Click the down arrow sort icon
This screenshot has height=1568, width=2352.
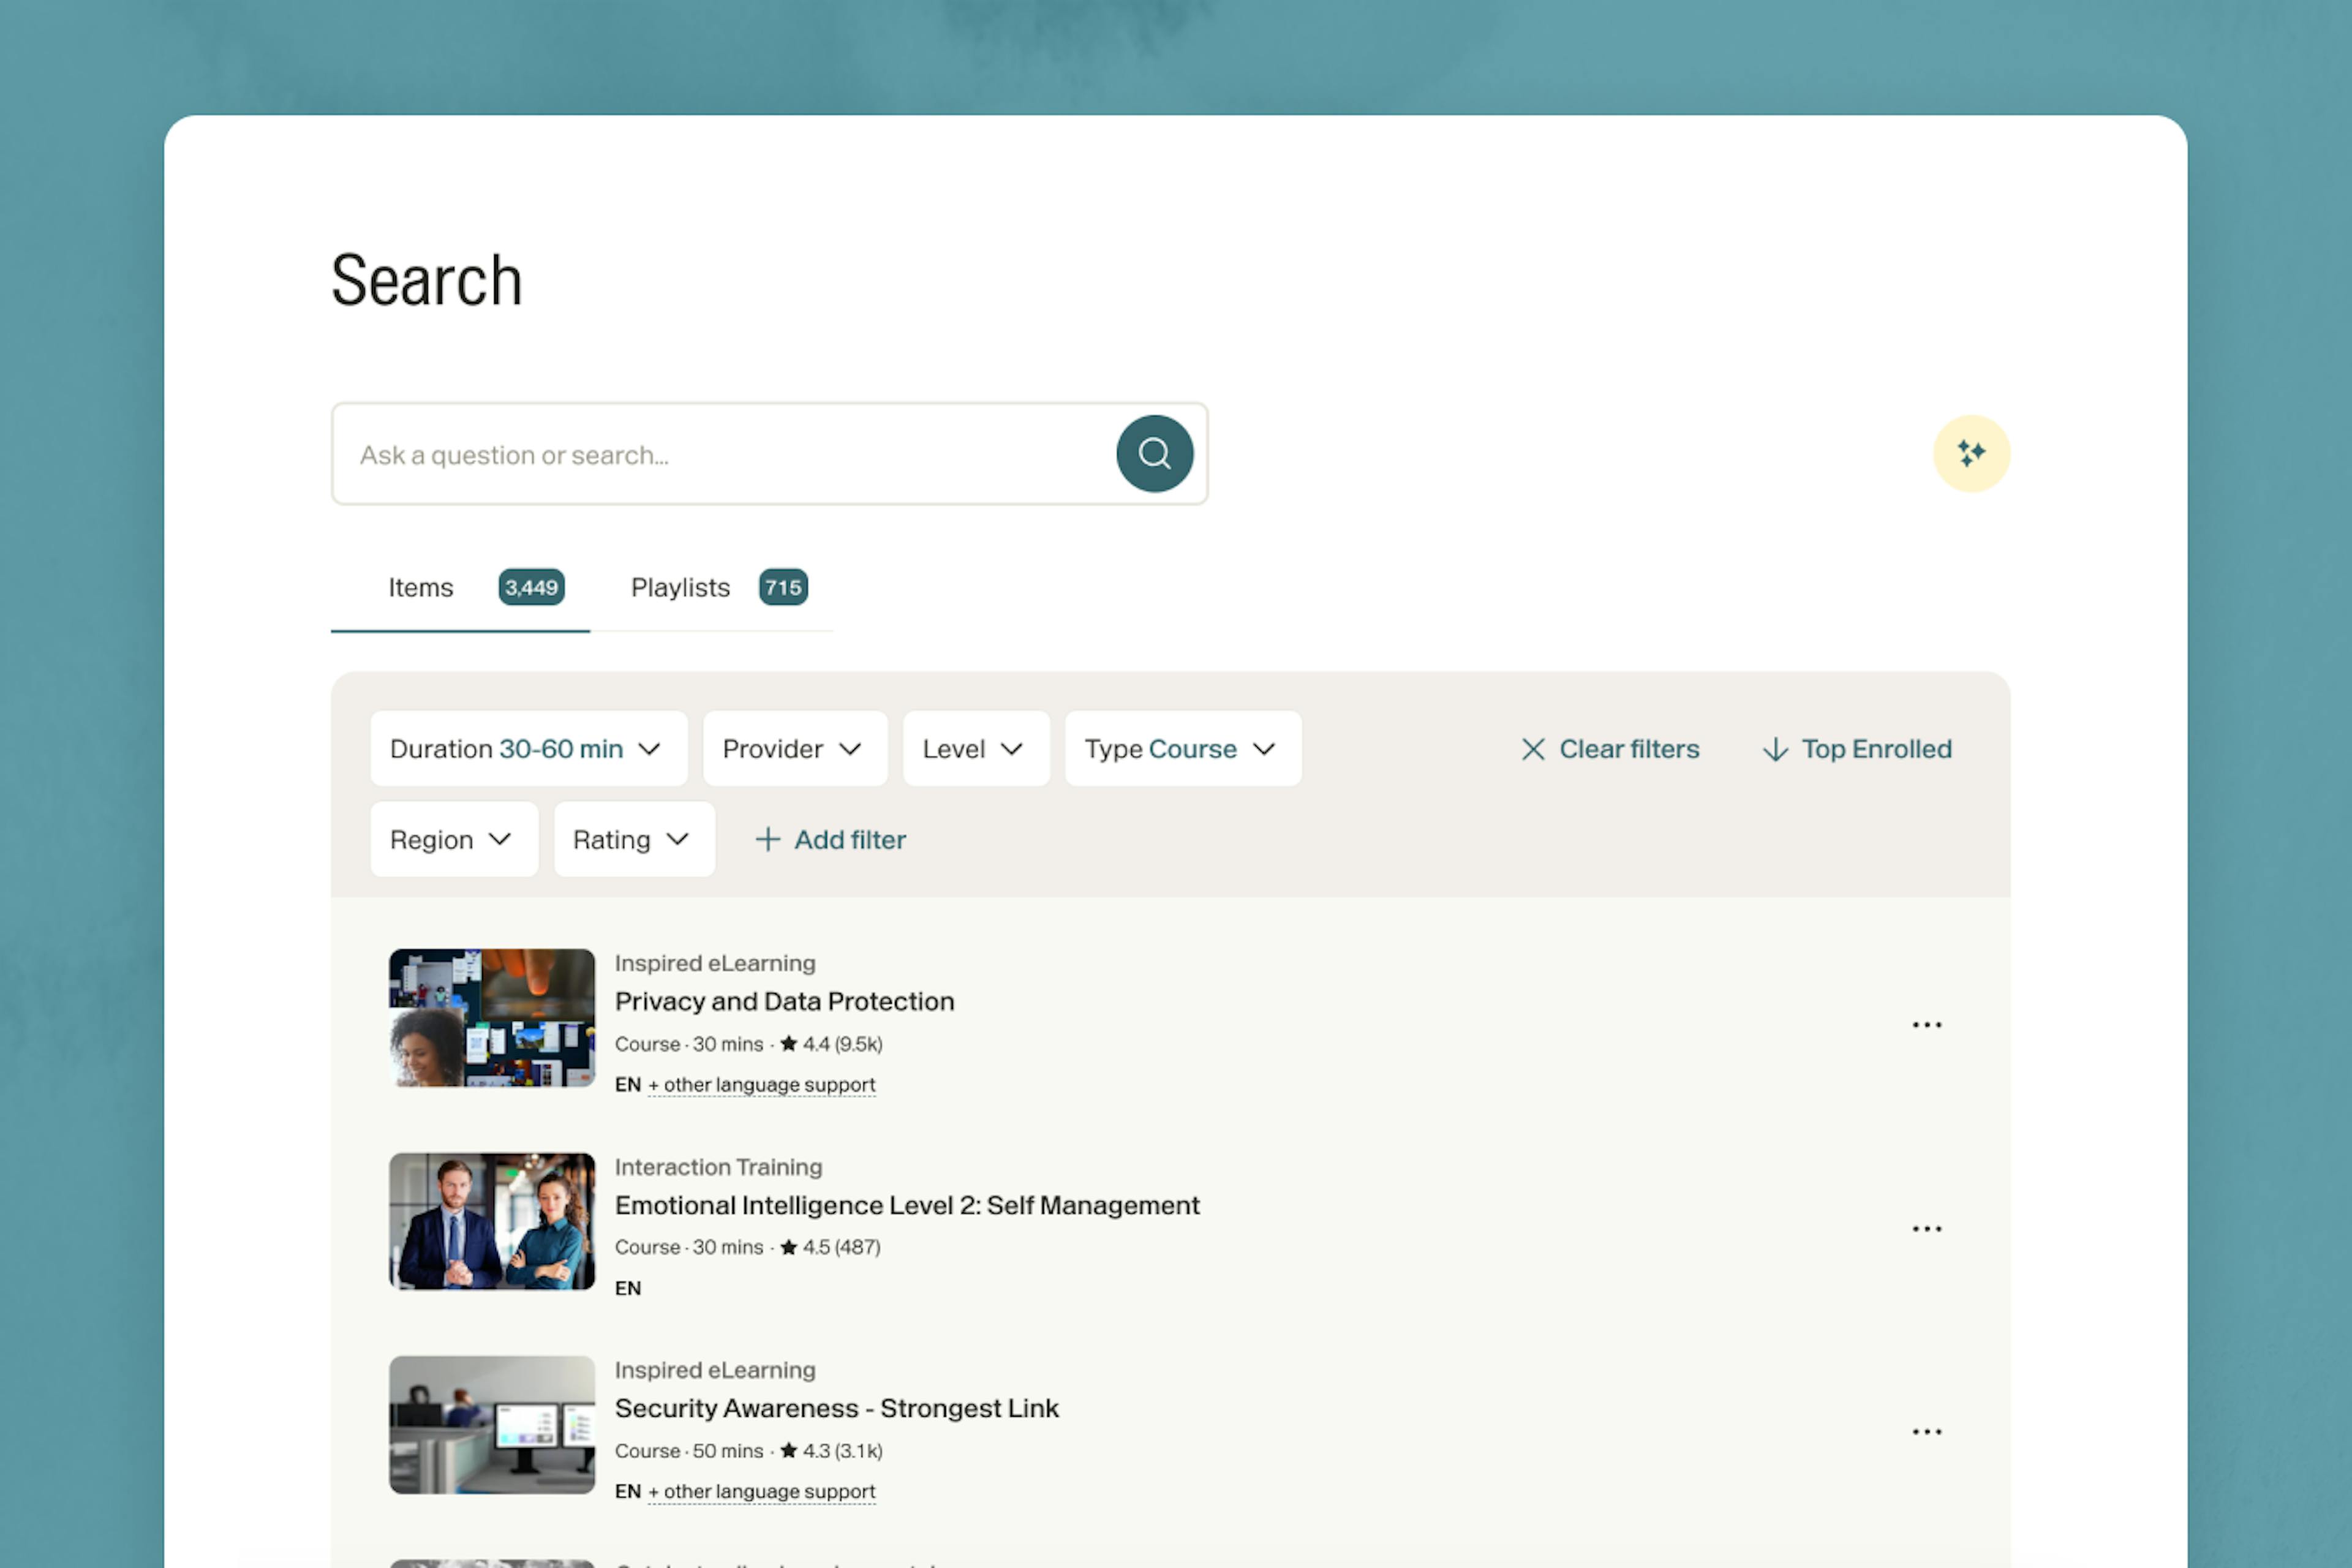click(1775, 749)
